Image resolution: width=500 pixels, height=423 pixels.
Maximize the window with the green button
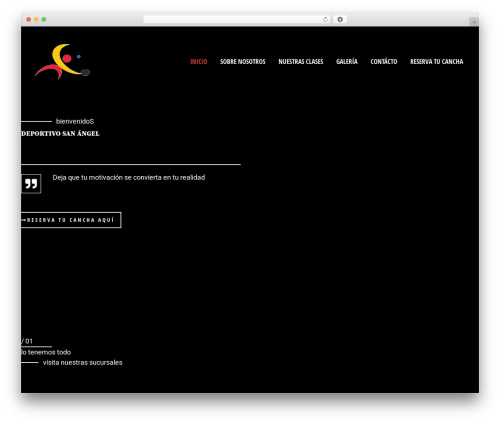point(44,19)
